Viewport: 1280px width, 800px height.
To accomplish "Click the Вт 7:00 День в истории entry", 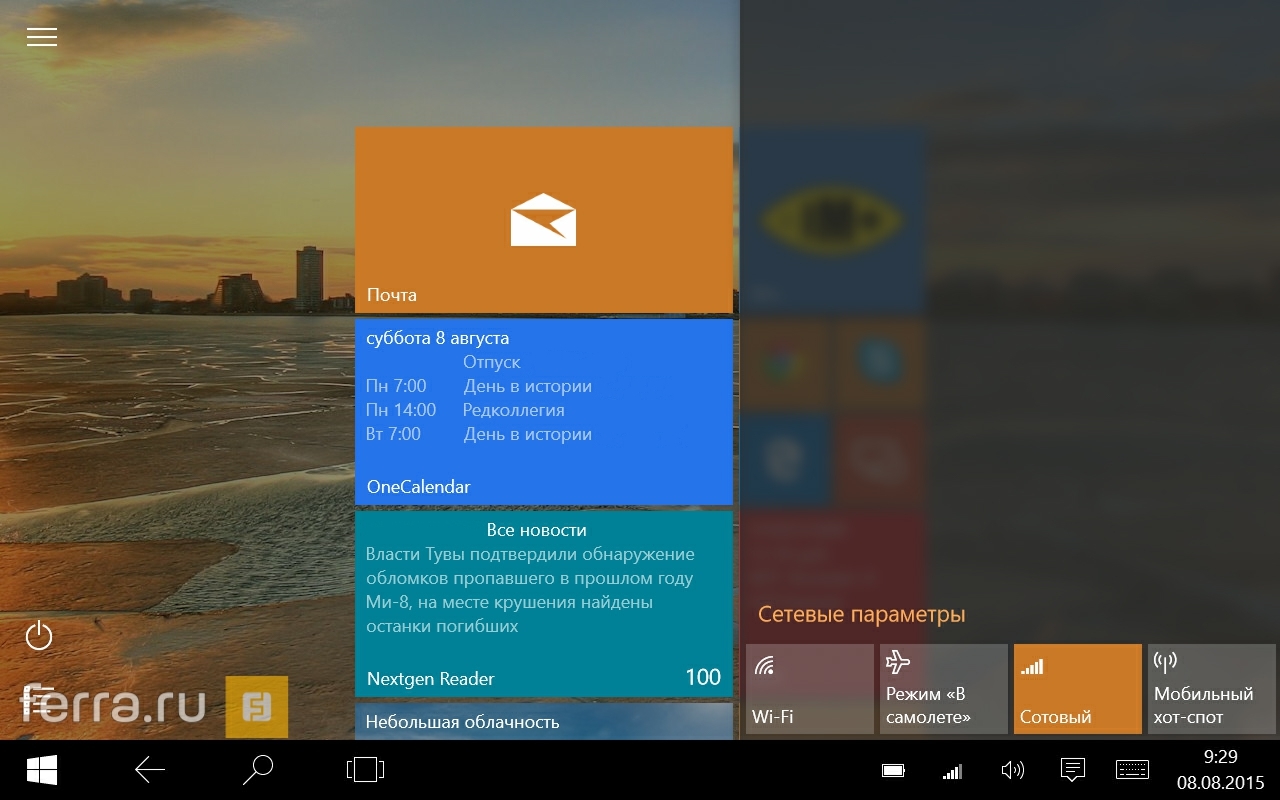I will (x=479, y=434).
